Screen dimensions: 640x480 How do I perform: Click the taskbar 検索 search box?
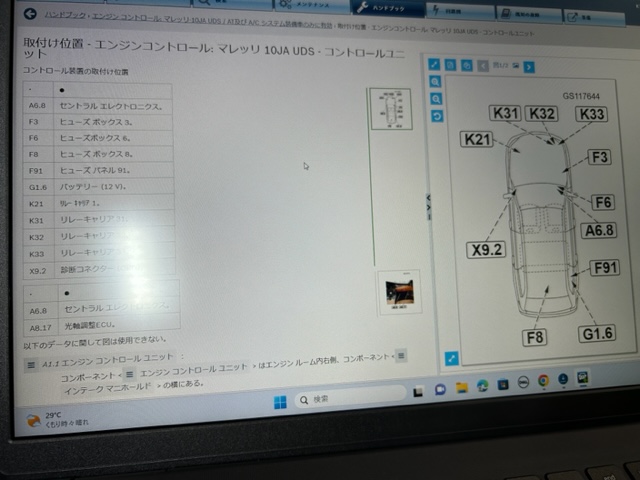tap(350, 398)
